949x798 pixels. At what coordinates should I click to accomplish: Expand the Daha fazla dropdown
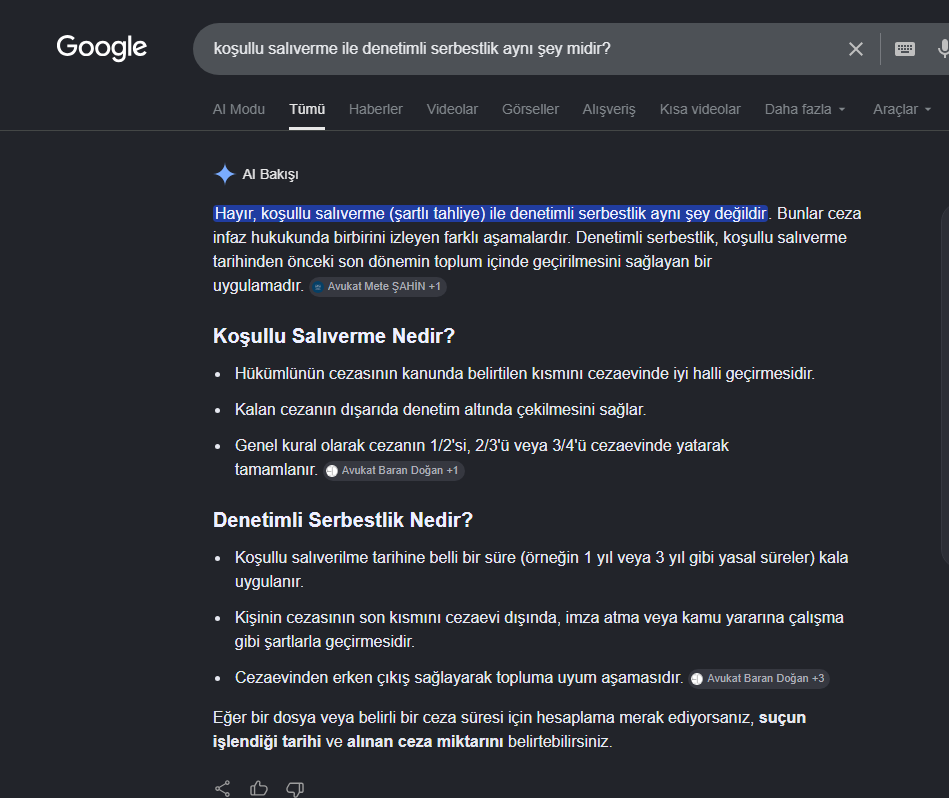[804, 110]
